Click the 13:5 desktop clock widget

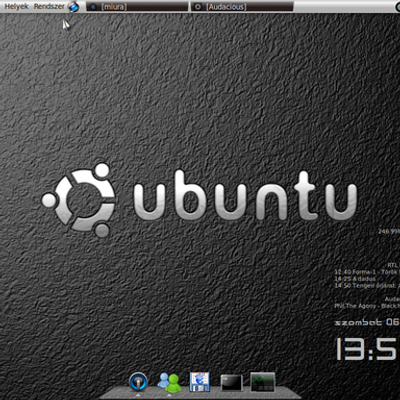(367, 349)
